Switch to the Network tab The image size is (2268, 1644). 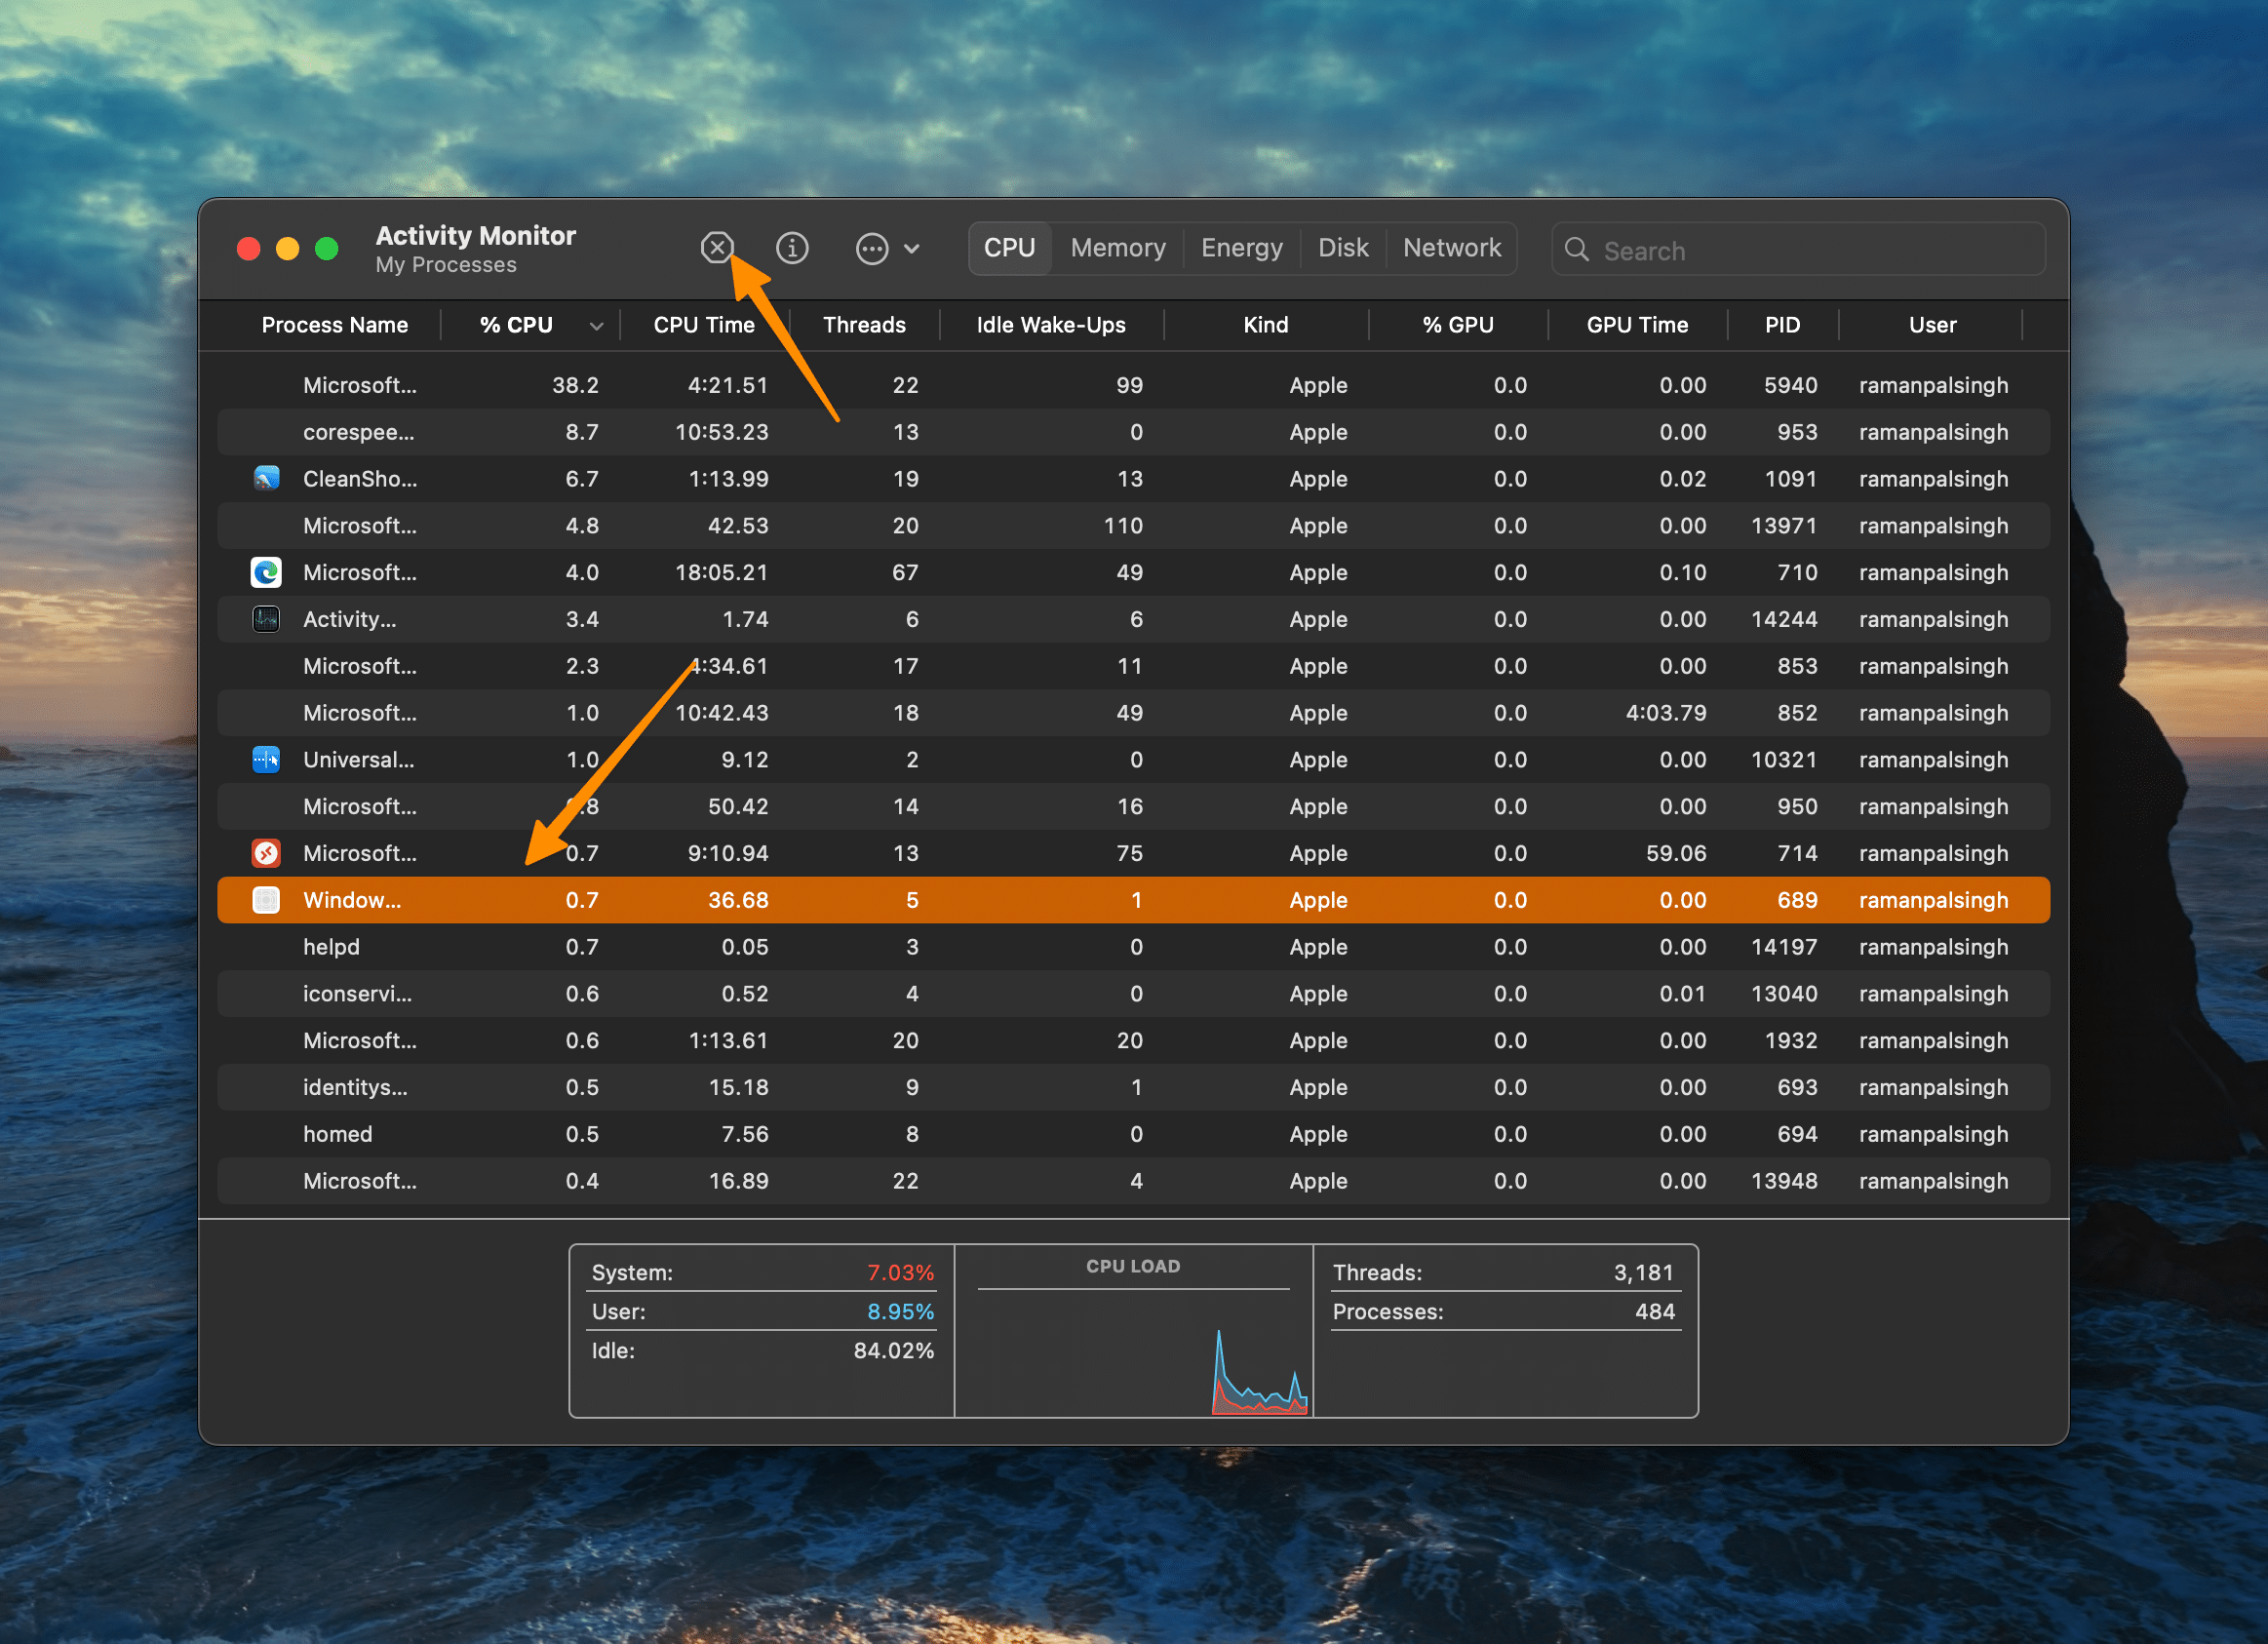(1452, 248)
